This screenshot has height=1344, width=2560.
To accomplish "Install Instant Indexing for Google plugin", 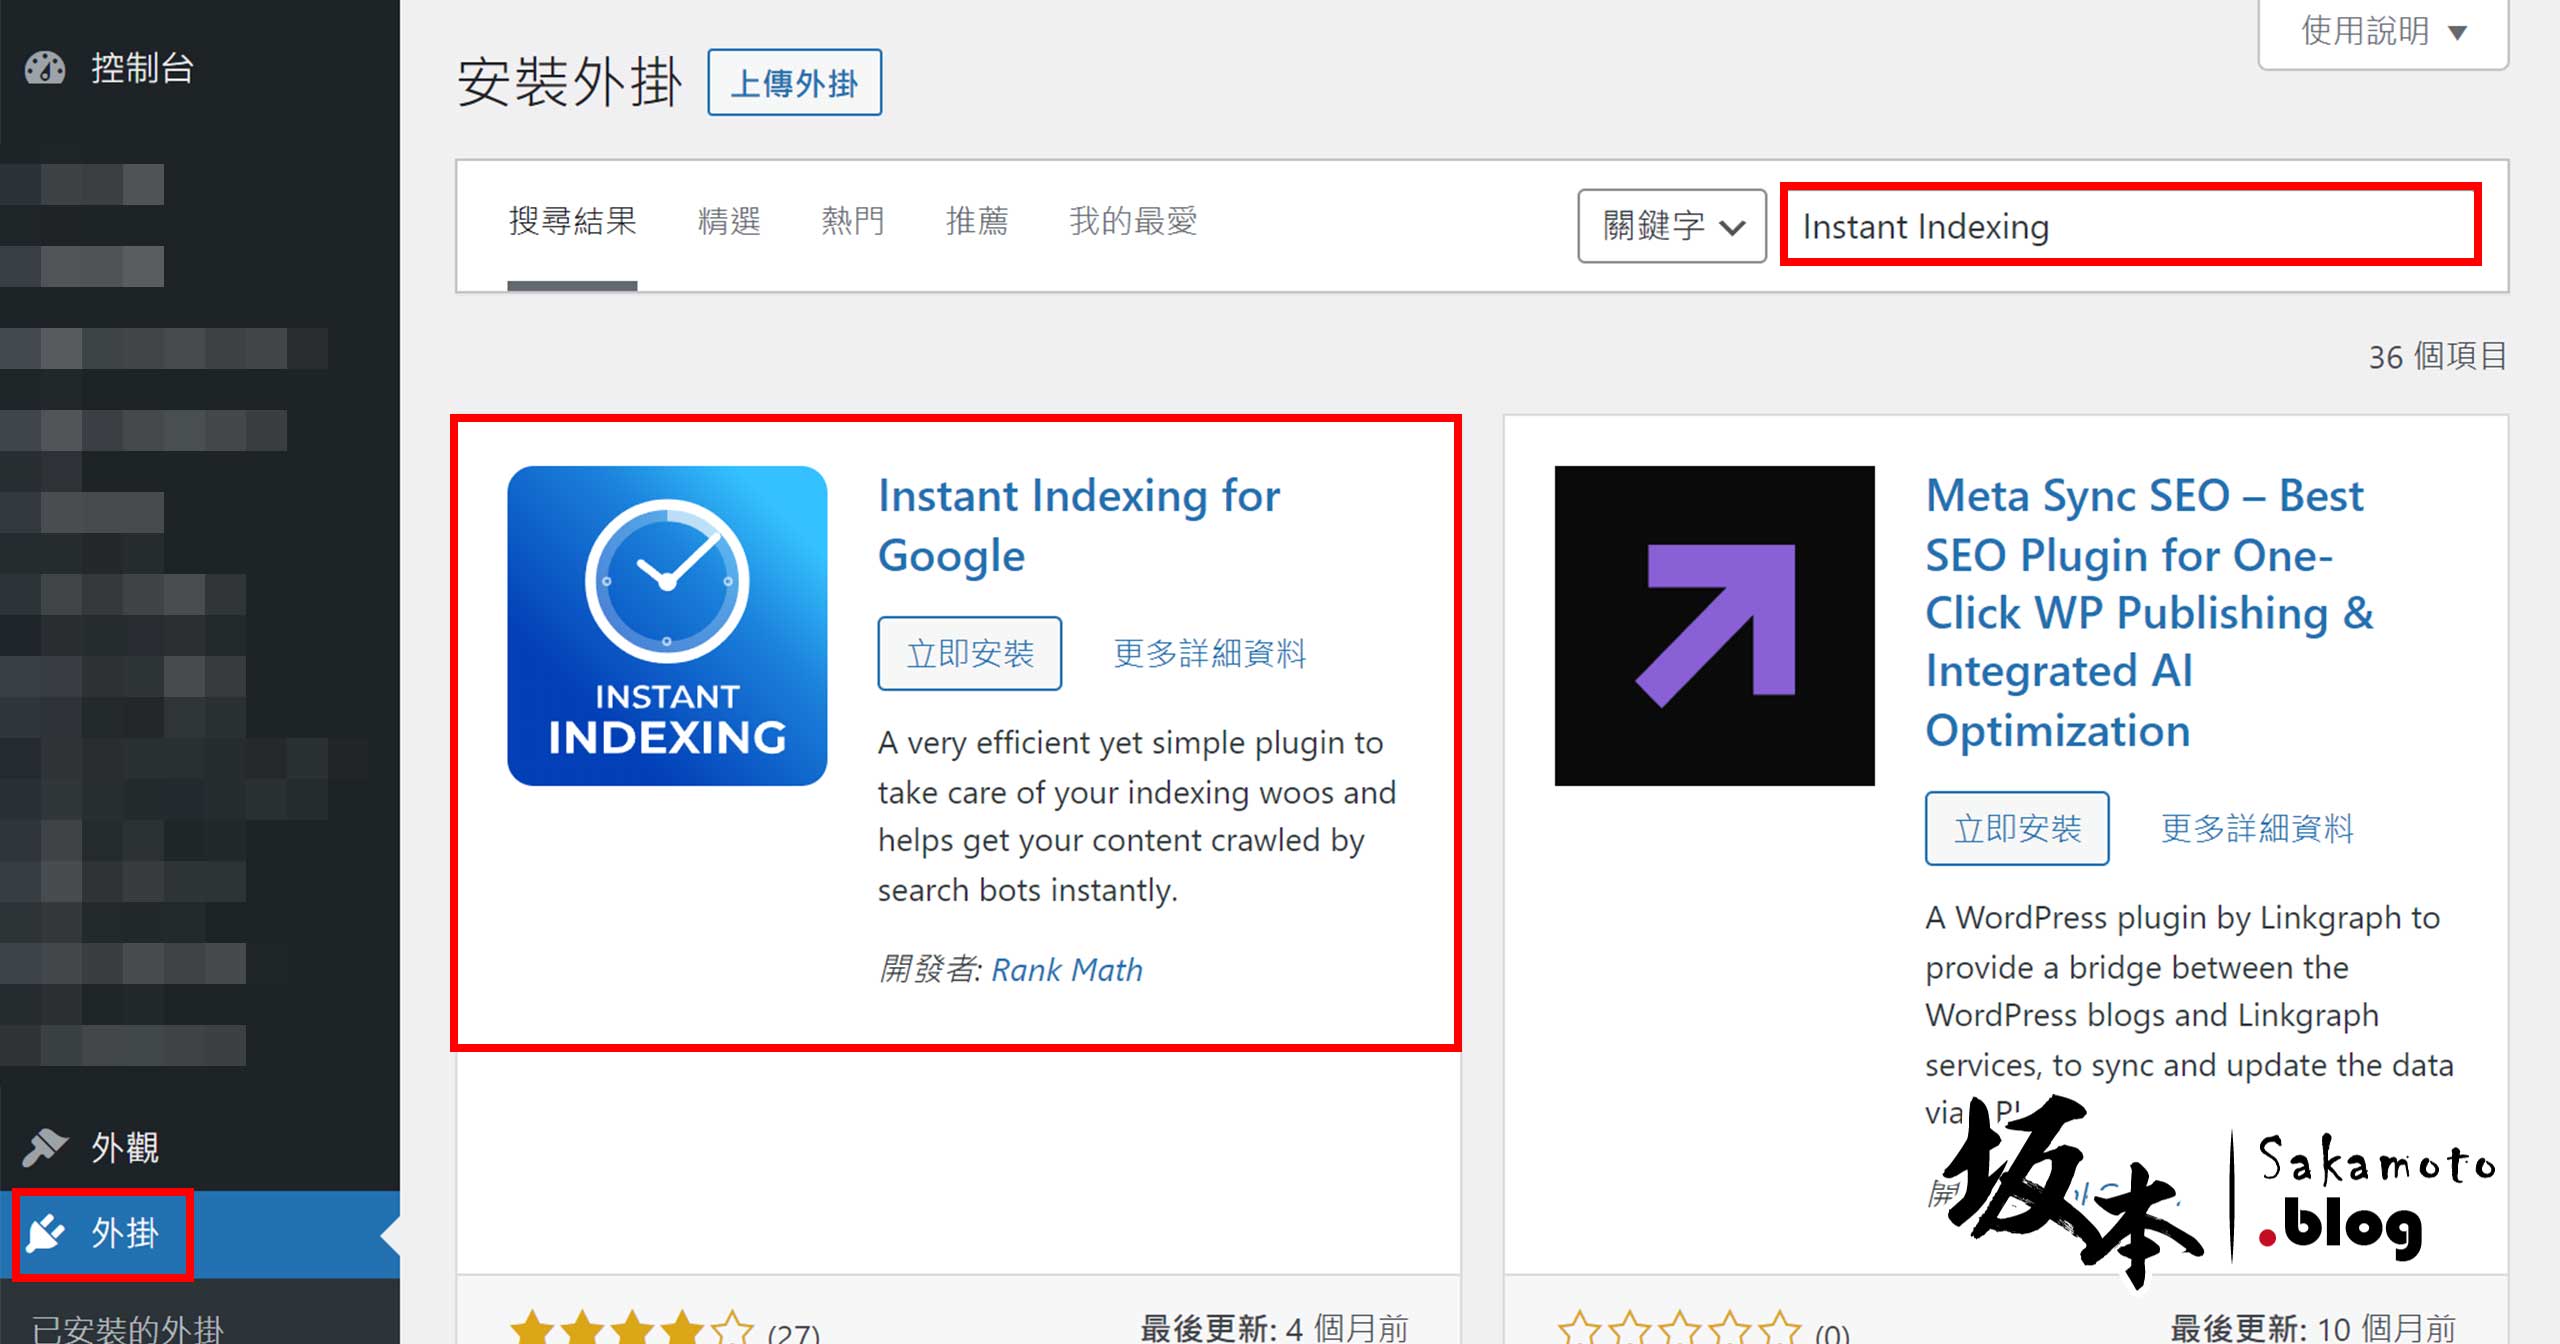I will pos(969,653).
